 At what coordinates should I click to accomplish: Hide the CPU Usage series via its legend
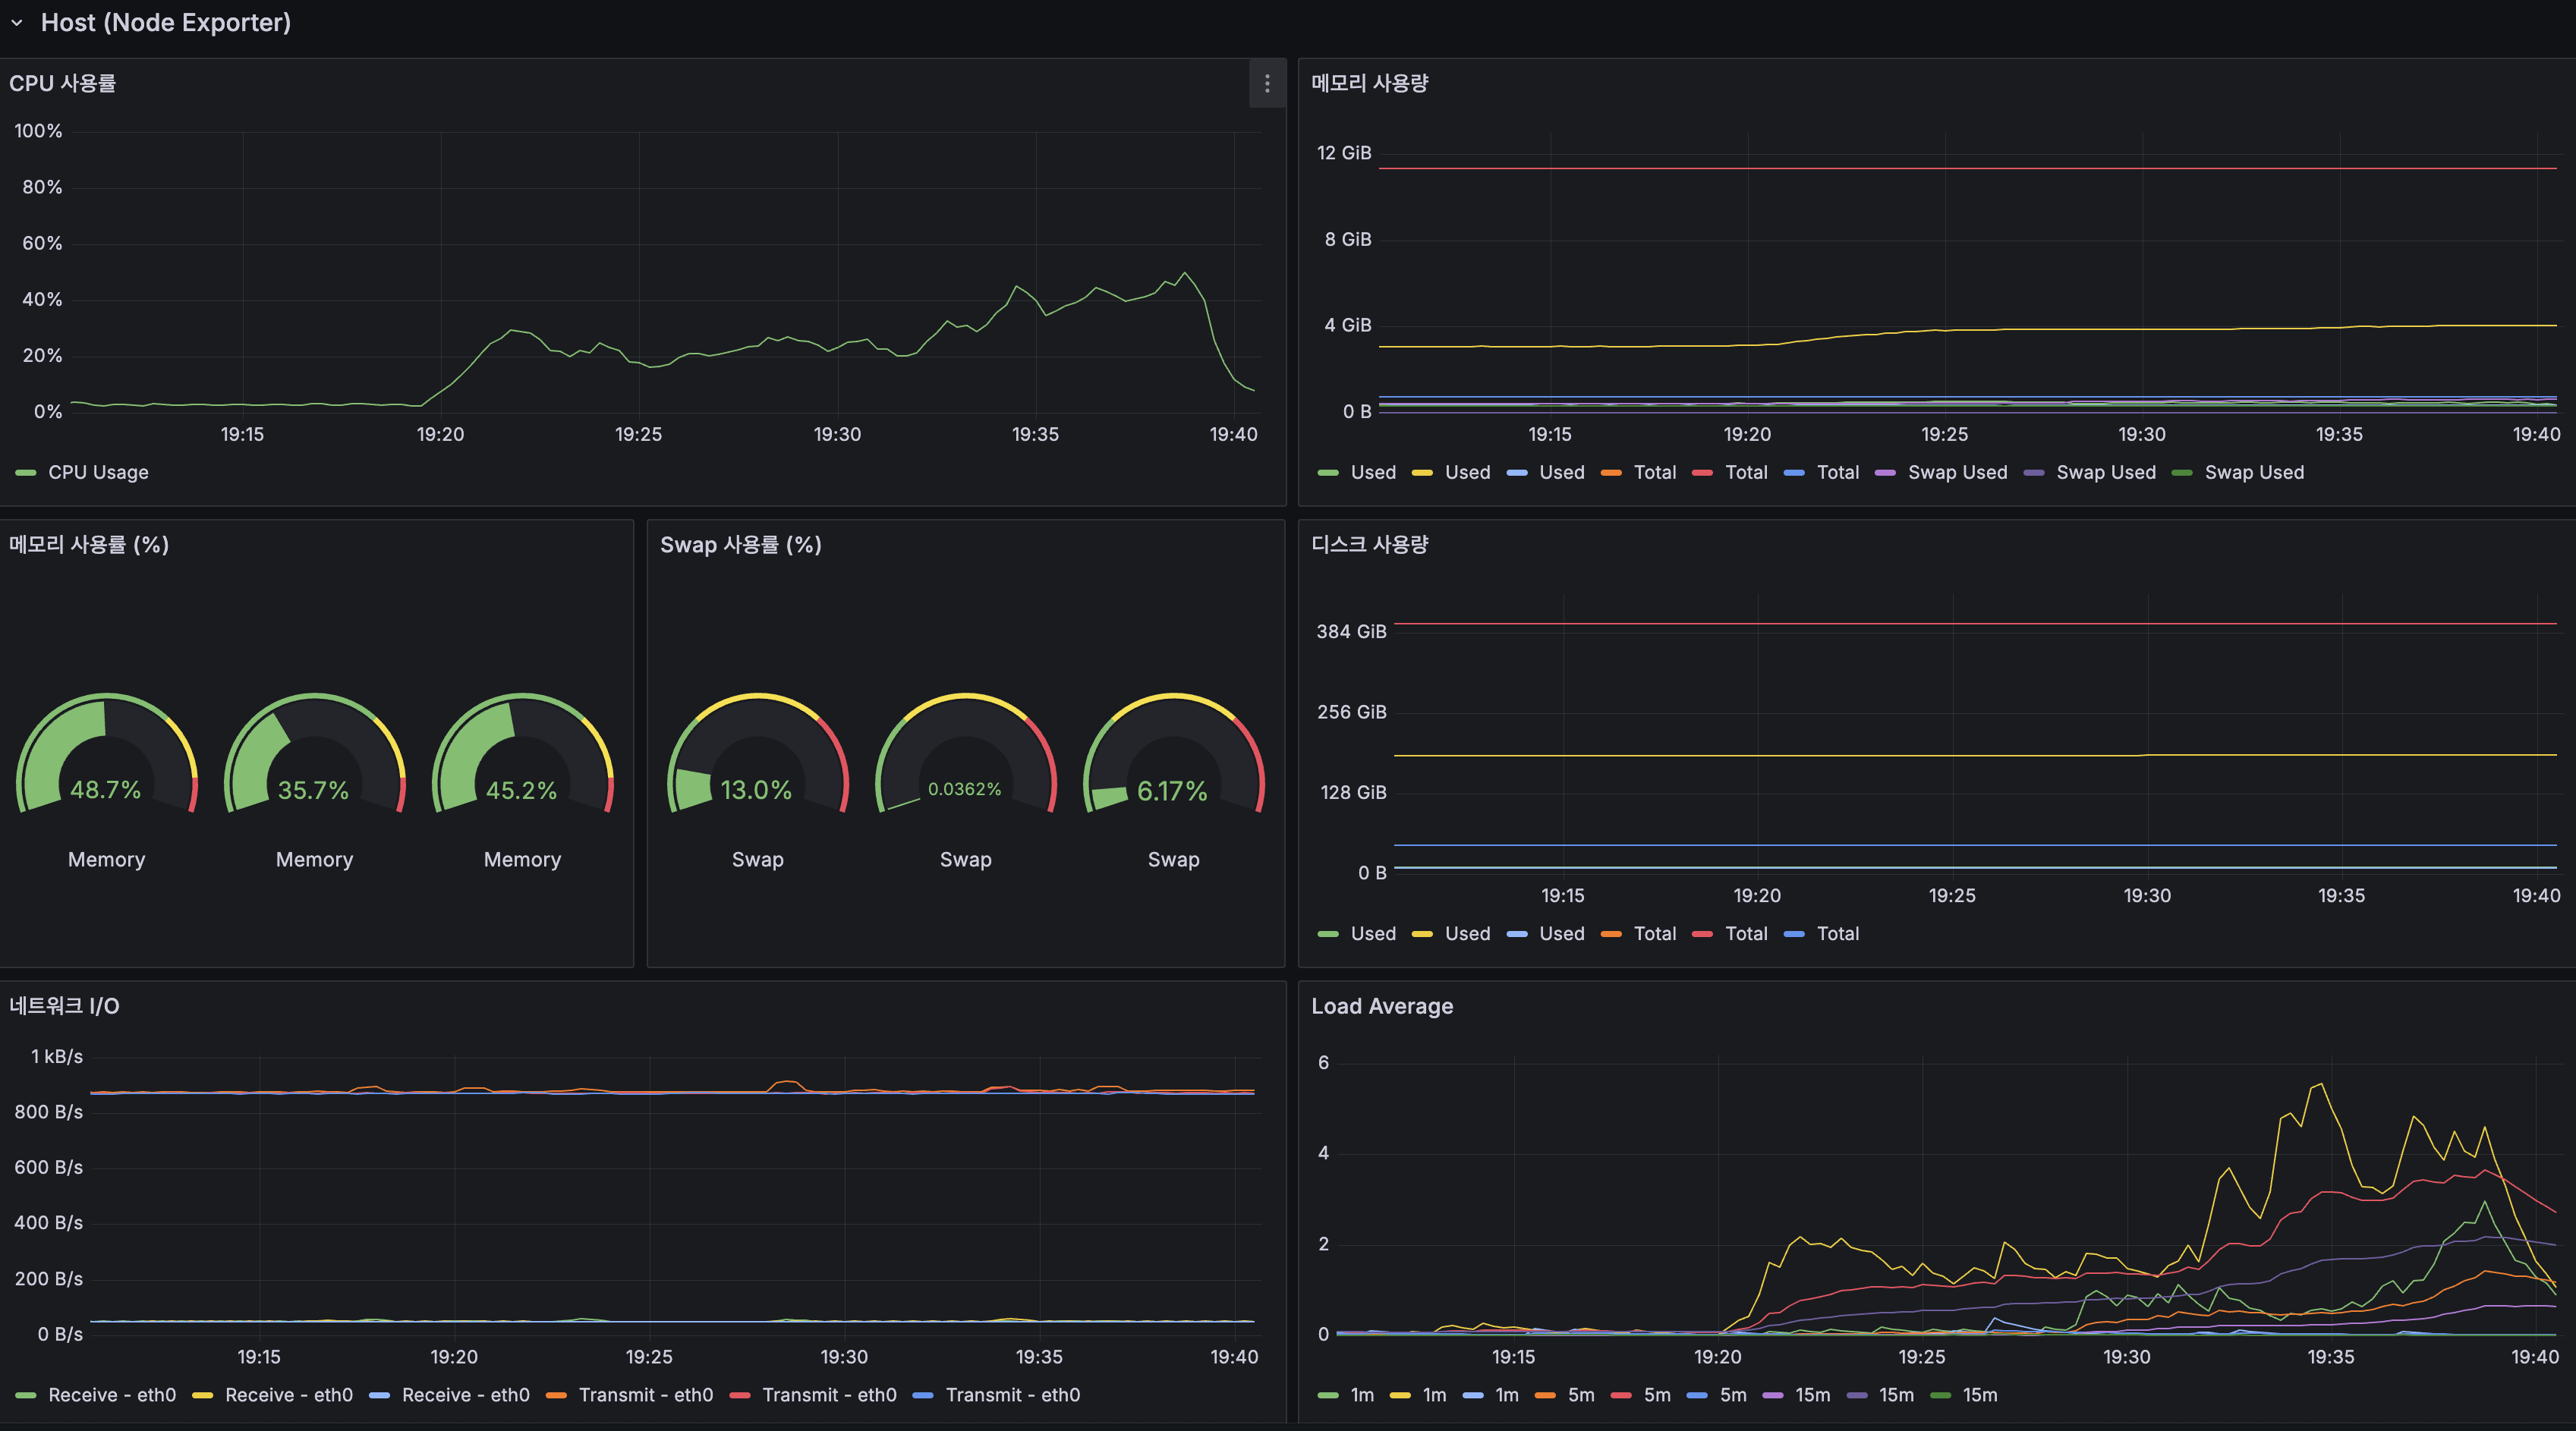(x=98, y=472)
